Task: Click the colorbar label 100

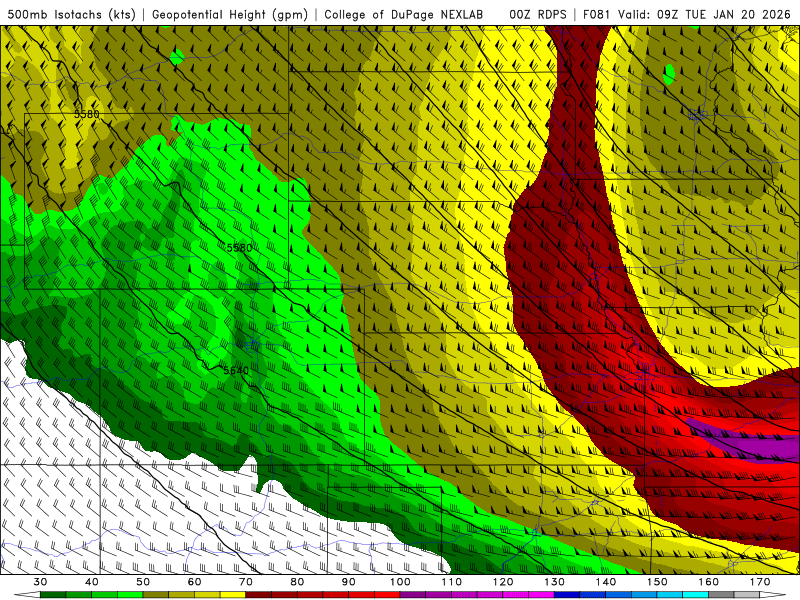Action: [x=400, y=582]
